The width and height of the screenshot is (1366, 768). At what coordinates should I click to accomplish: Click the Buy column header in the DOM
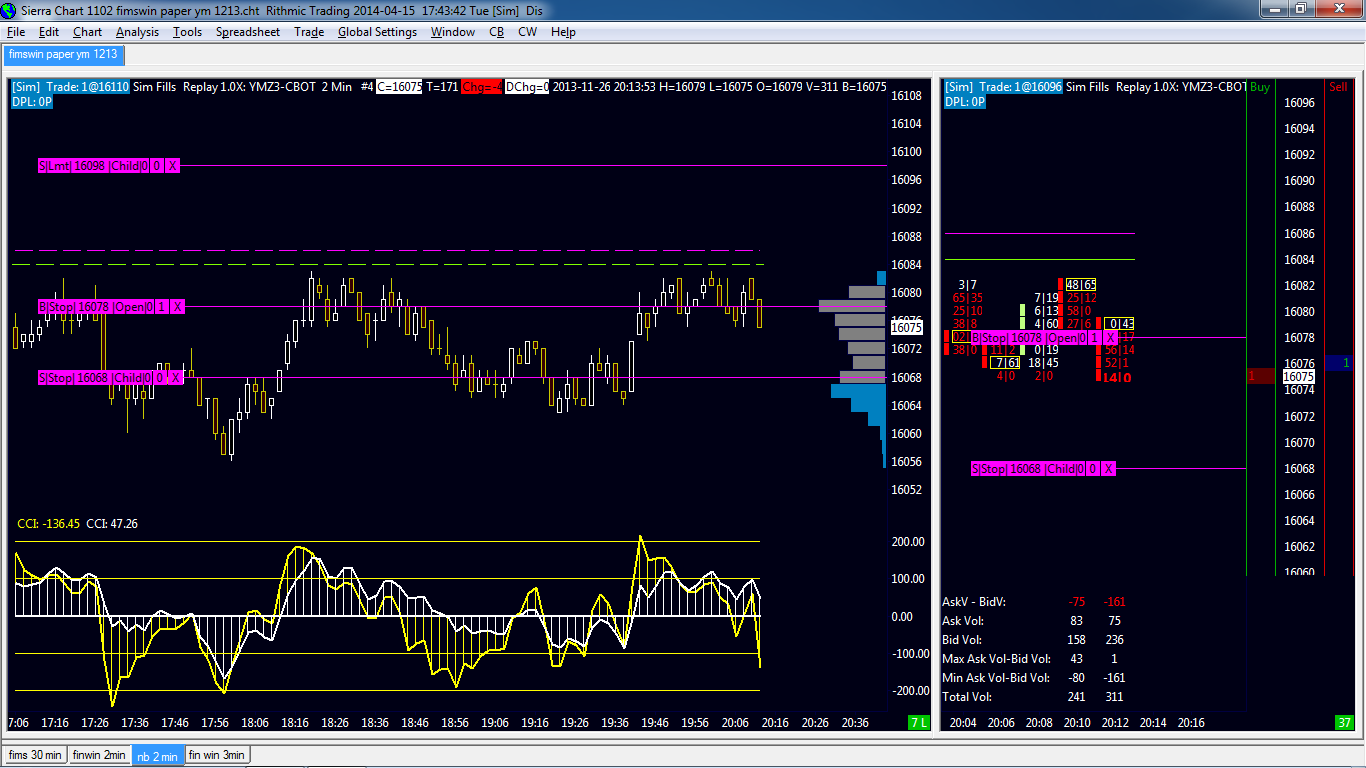click(x=1260, y=87)
